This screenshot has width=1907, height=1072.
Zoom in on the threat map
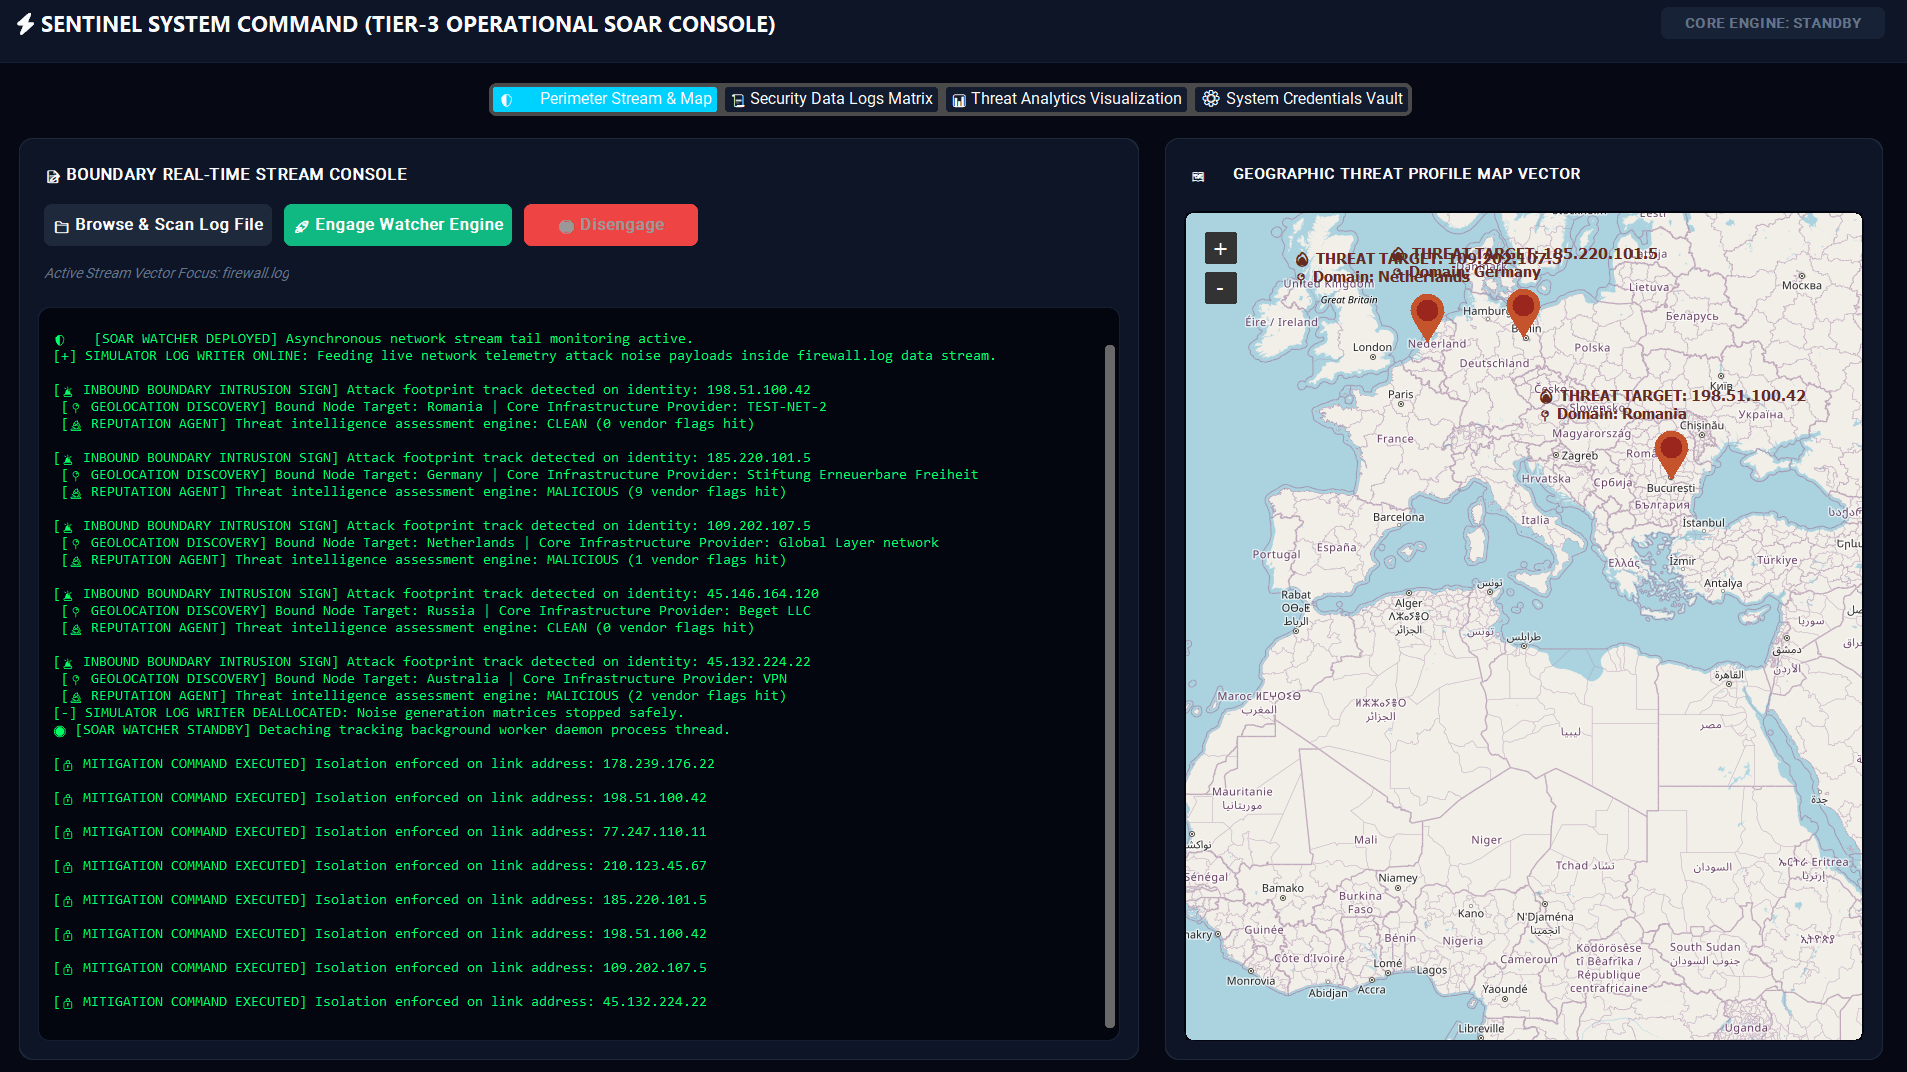pos(1220,249)
